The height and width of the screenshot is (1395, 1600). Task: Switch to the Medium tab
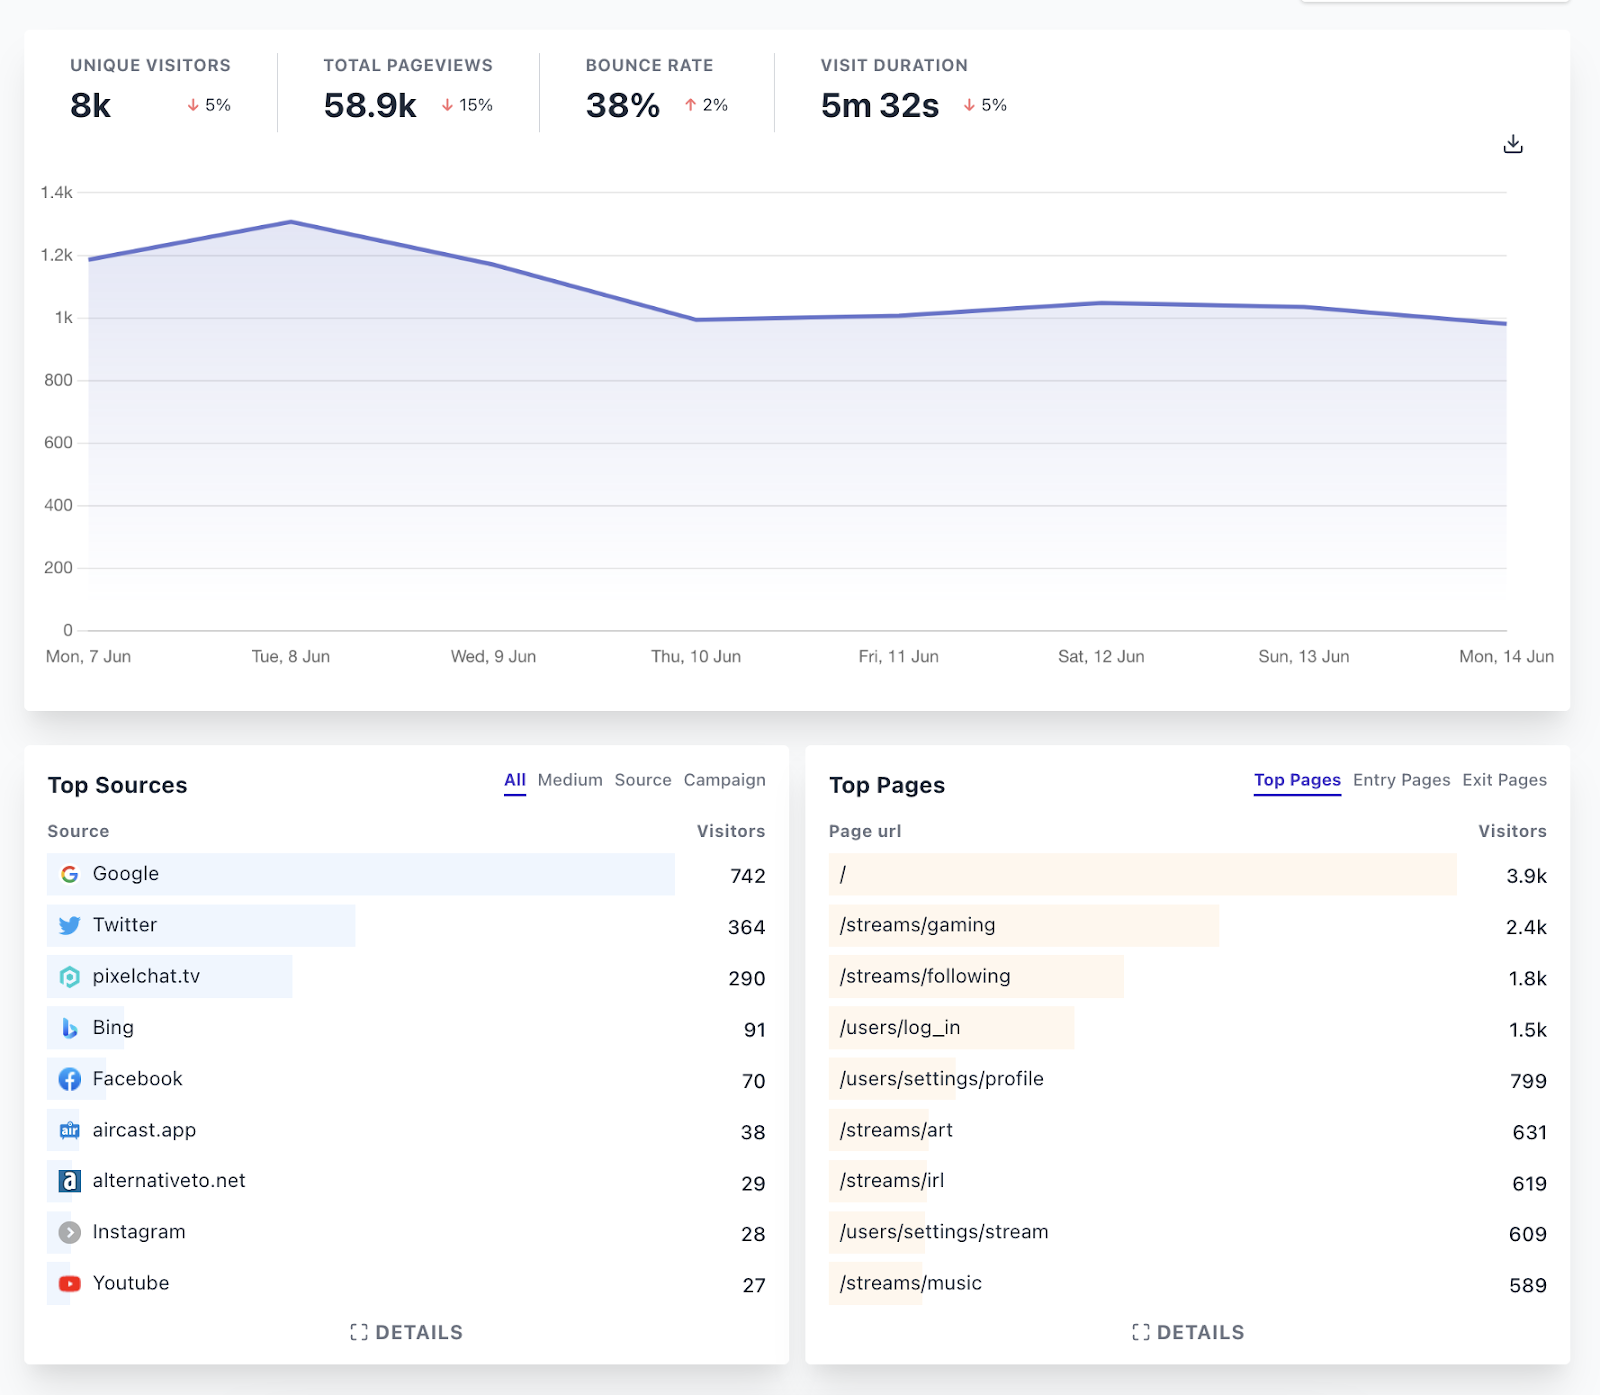coord(570,780)
